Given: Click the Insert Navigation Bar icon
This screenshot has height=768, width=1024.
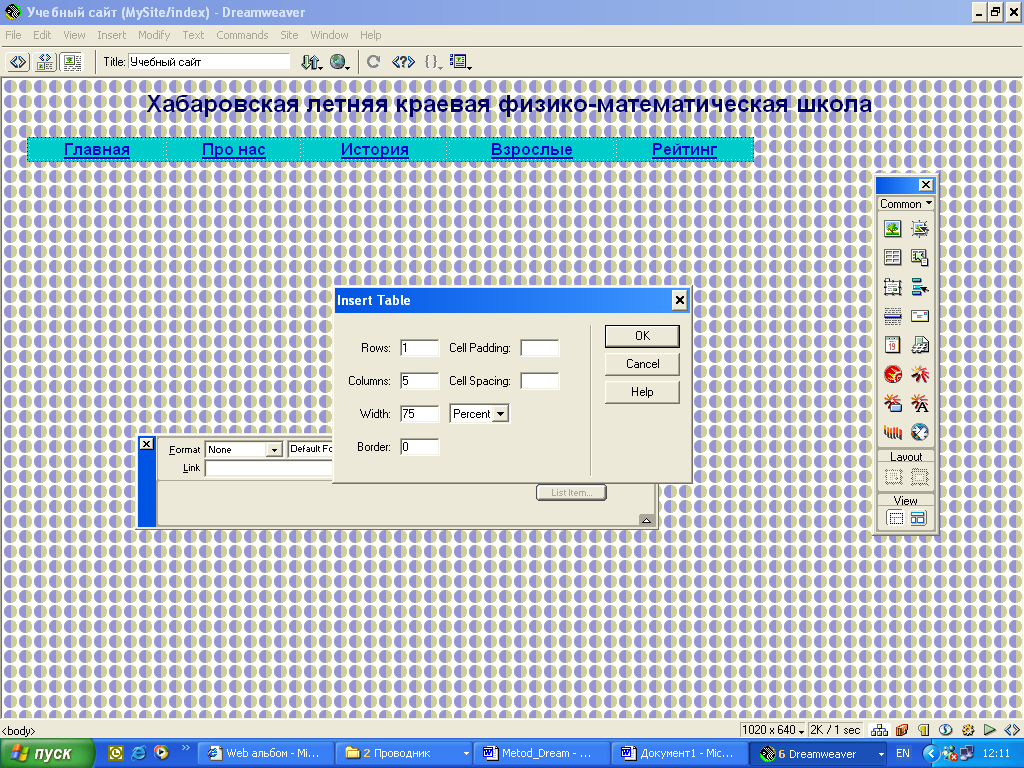Looking at the screenshot, I should click(920, 287).
